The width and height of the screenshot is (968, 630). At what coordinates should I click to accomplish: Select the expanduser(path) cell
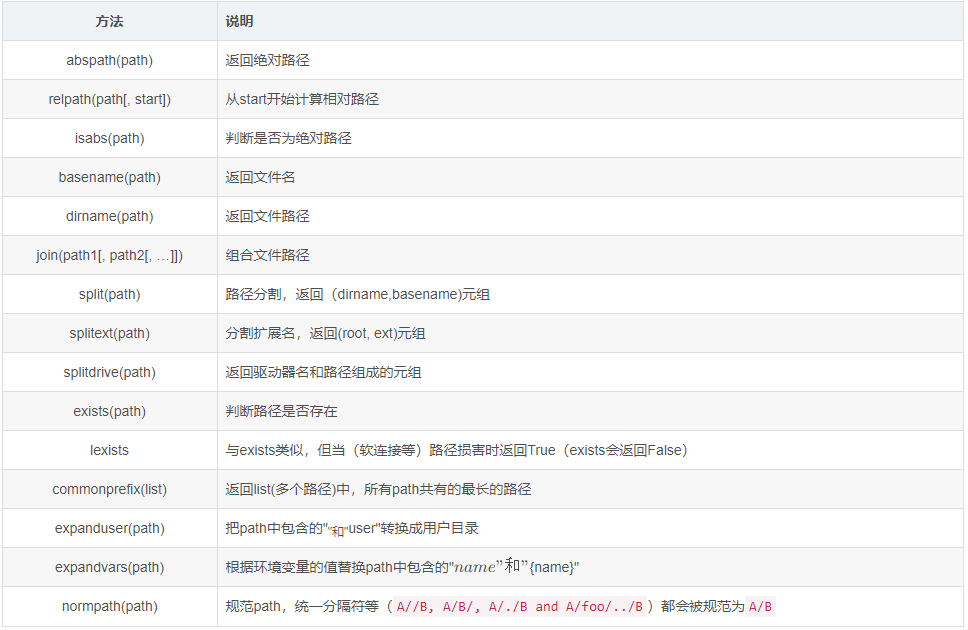(x=109, y=527)
